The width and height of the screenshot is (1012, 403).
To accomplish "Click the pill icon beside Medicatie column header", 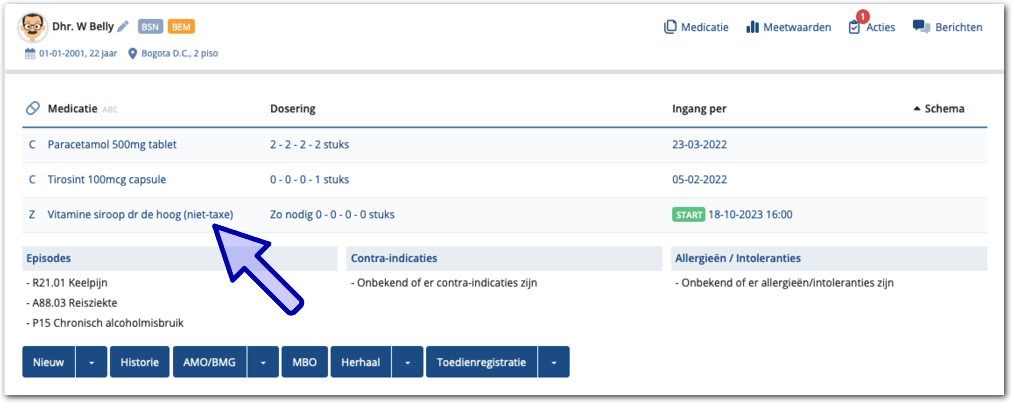I will (32, 108).
